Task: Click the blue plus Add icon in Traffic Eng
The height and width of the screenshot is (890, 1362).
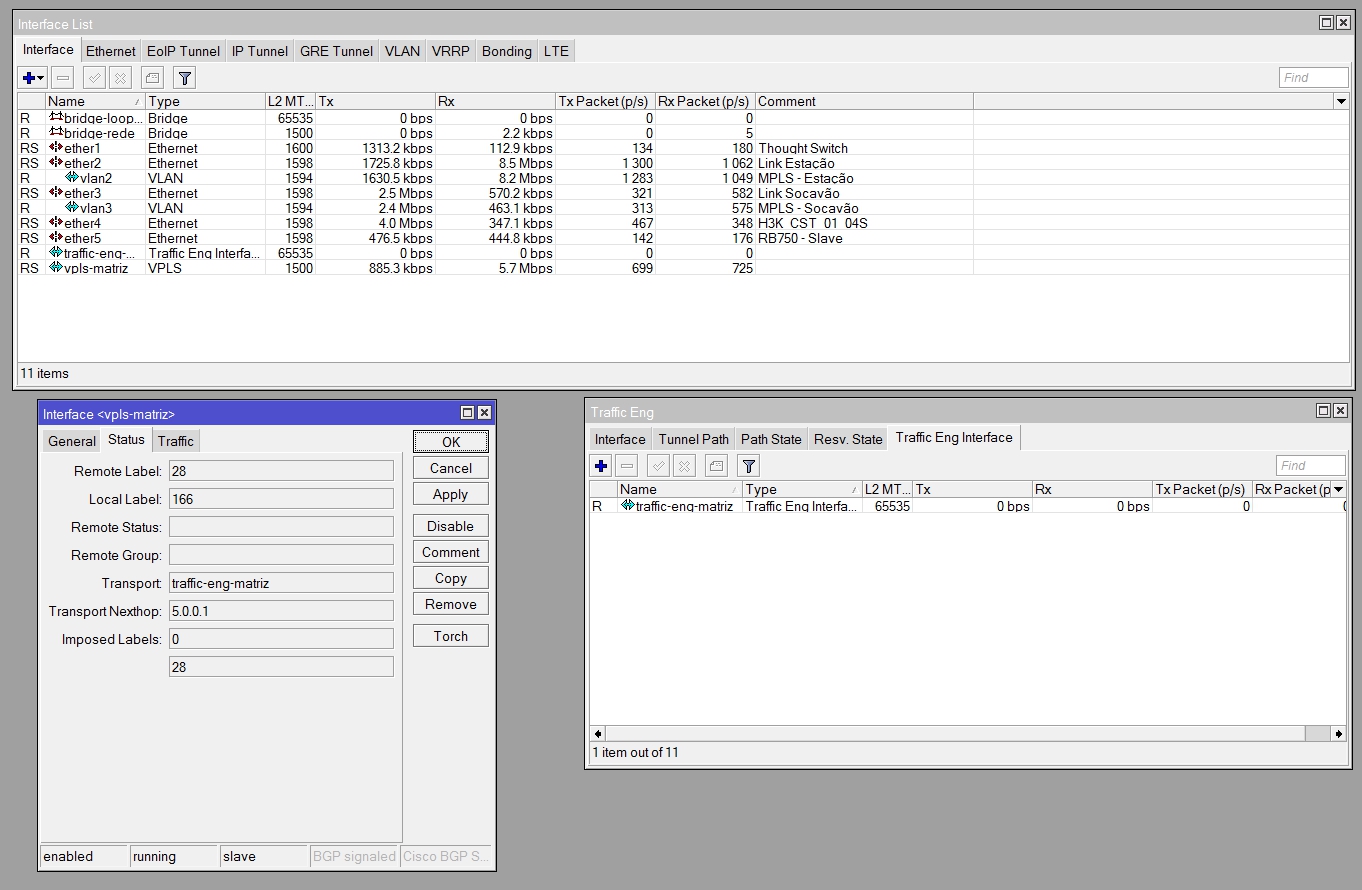Action: pyautogui.click(x=601, y=466)
